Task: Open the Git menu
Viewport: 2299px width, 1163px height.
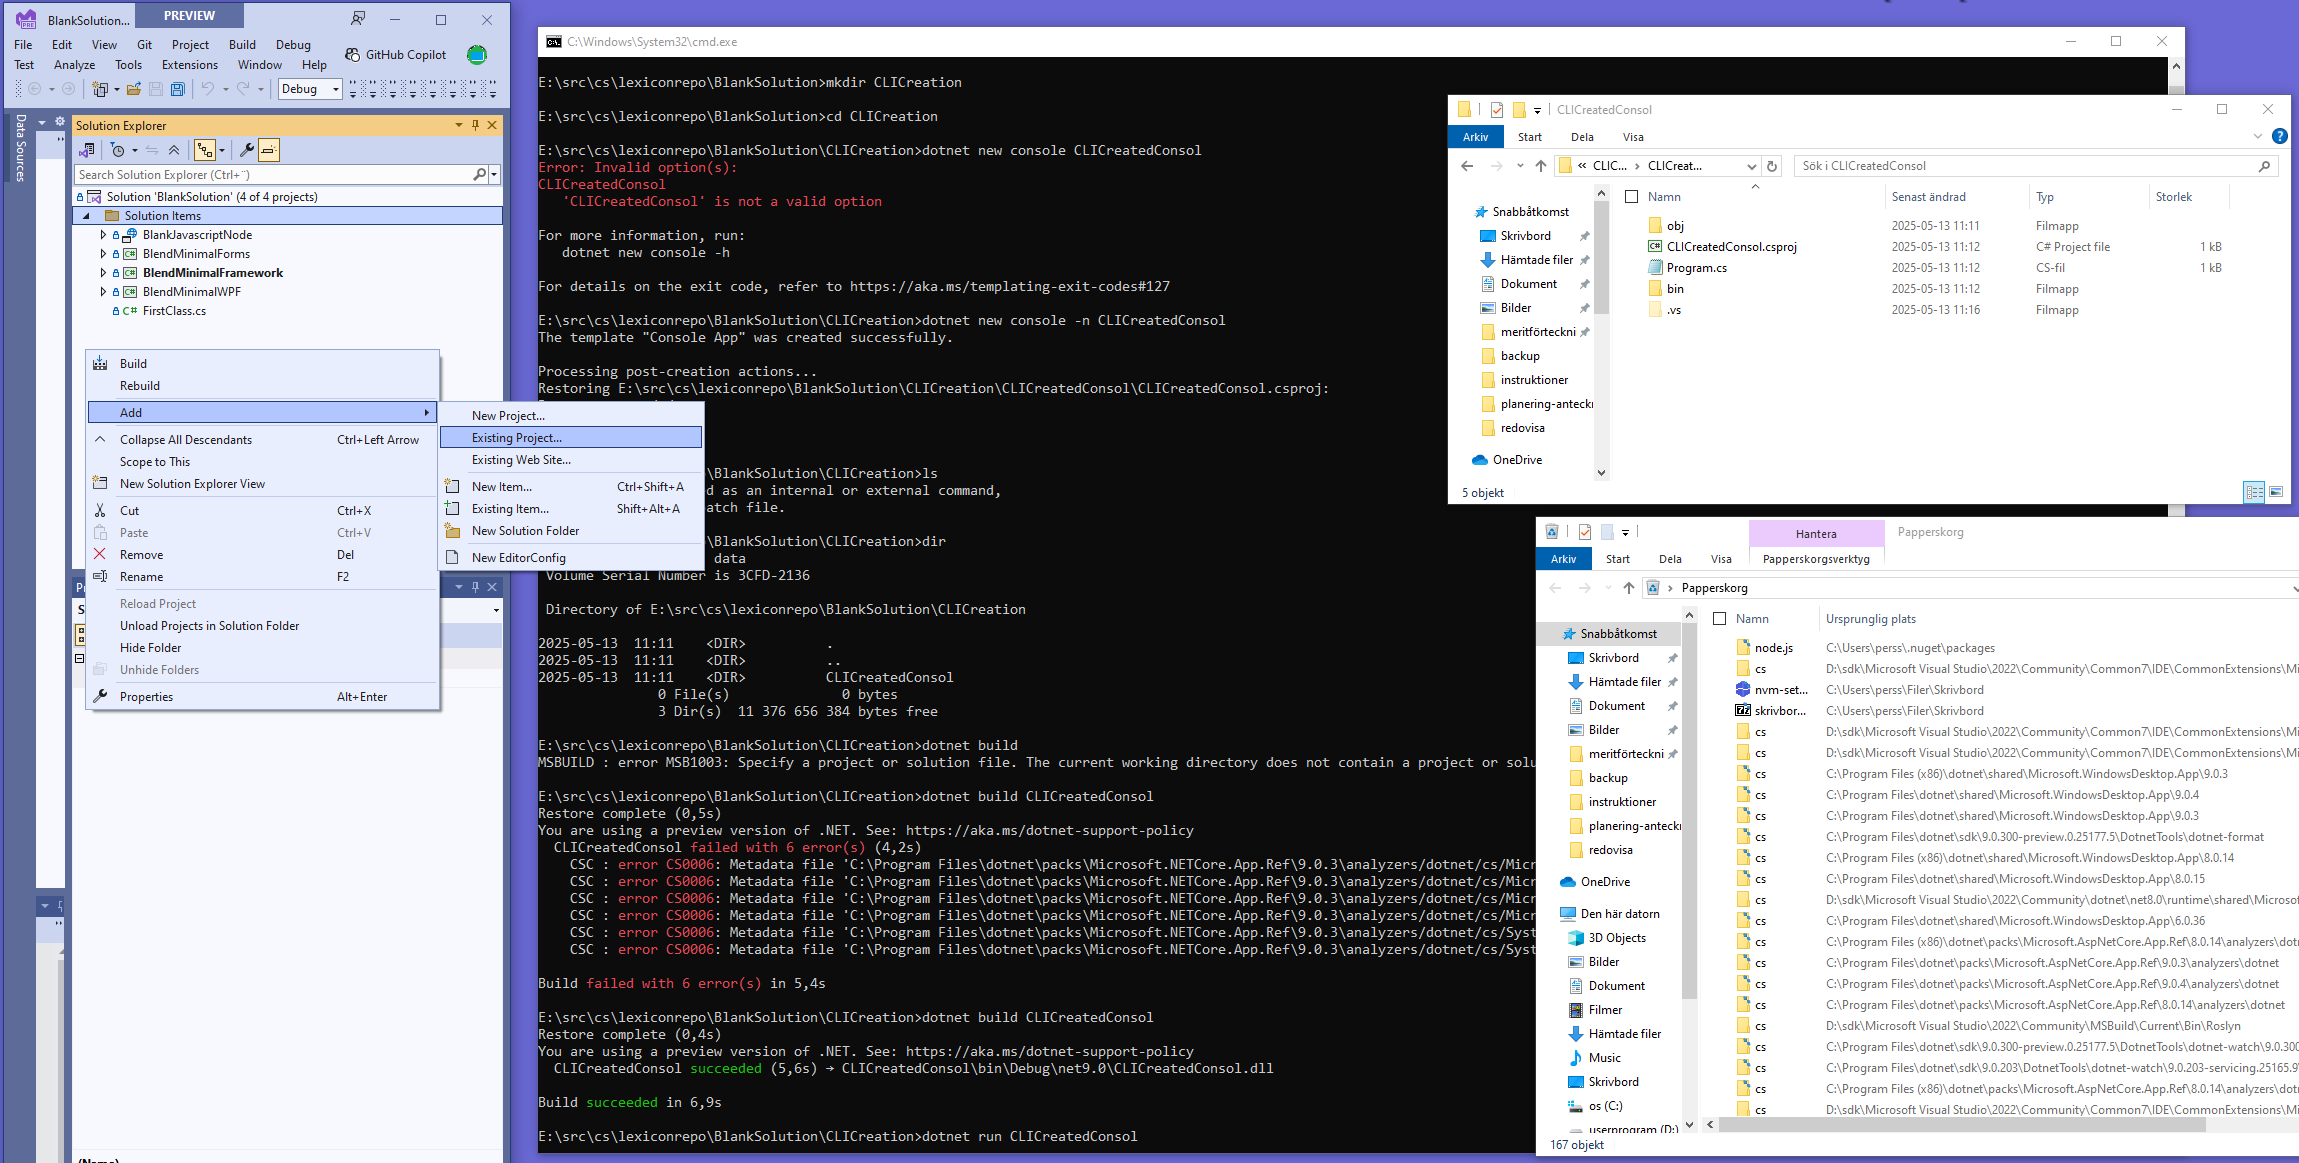Action: (144, 44)
